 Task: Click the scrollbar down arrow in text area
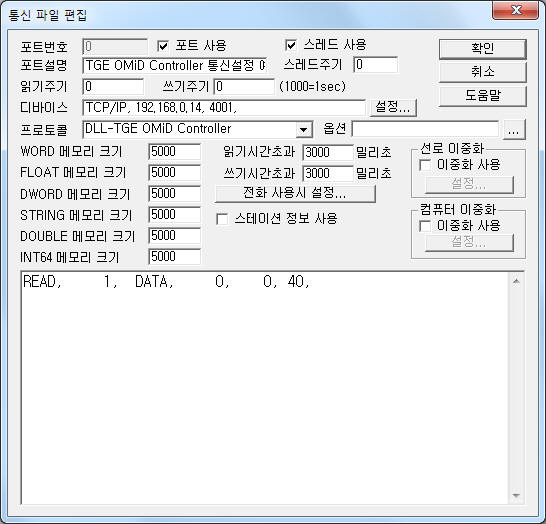(x=516, y=495)
